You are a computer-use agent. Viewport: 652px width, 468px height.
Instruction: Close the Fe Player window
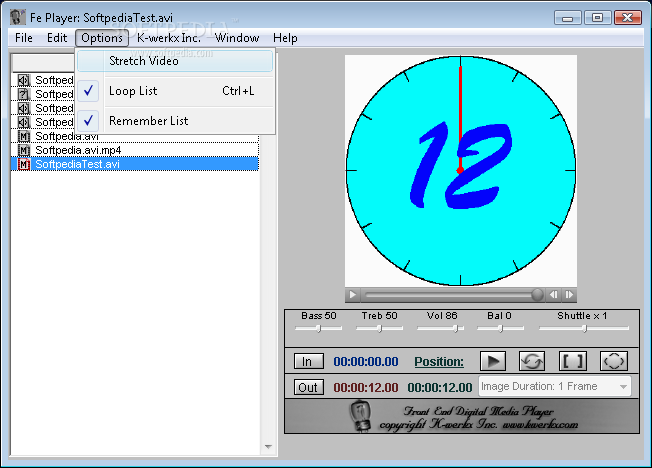click(x=627, y=18)
